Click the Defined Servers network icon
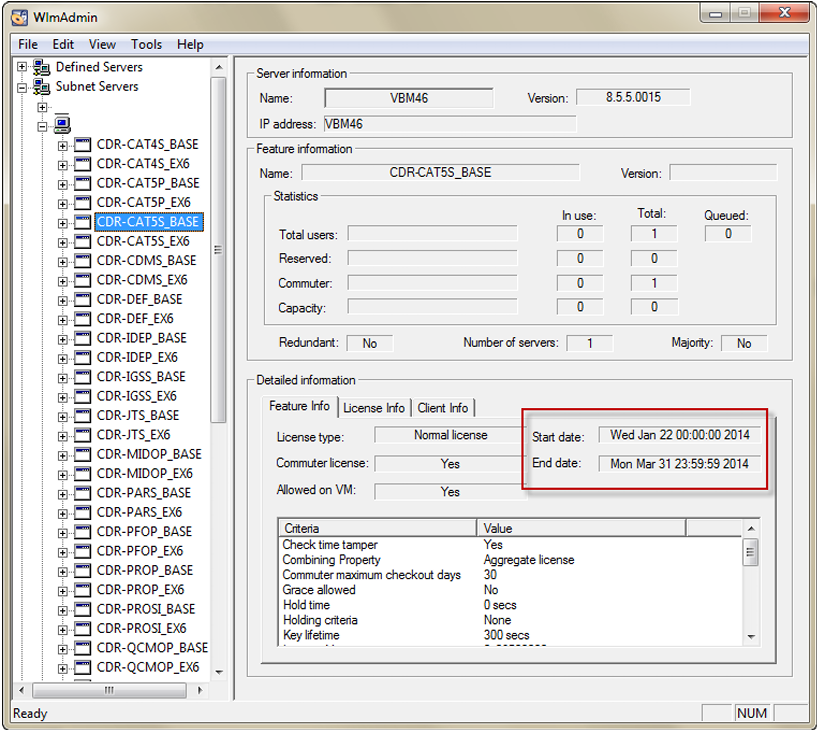 coord(42,67)
